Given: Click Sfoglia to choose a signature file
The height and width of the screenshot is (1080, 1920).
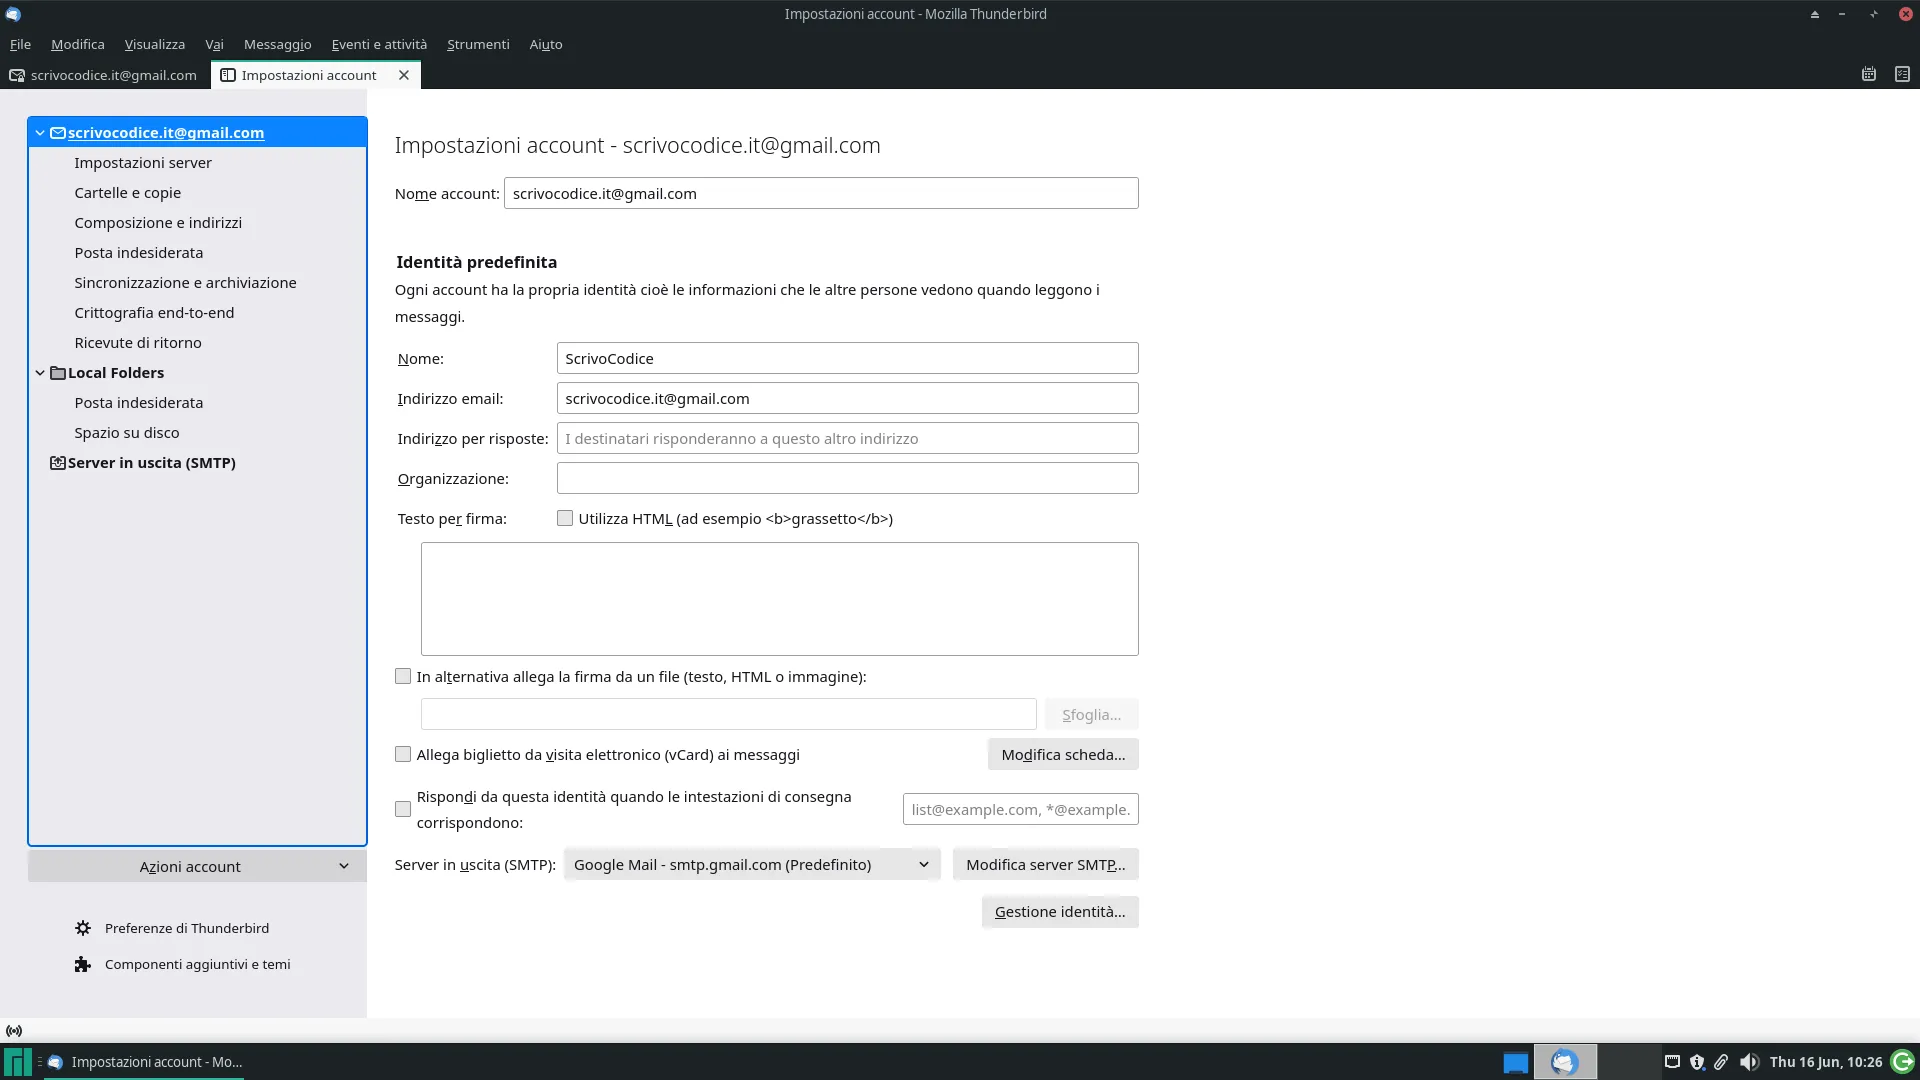Looking at the screenshot, I should coord(1090,714).
